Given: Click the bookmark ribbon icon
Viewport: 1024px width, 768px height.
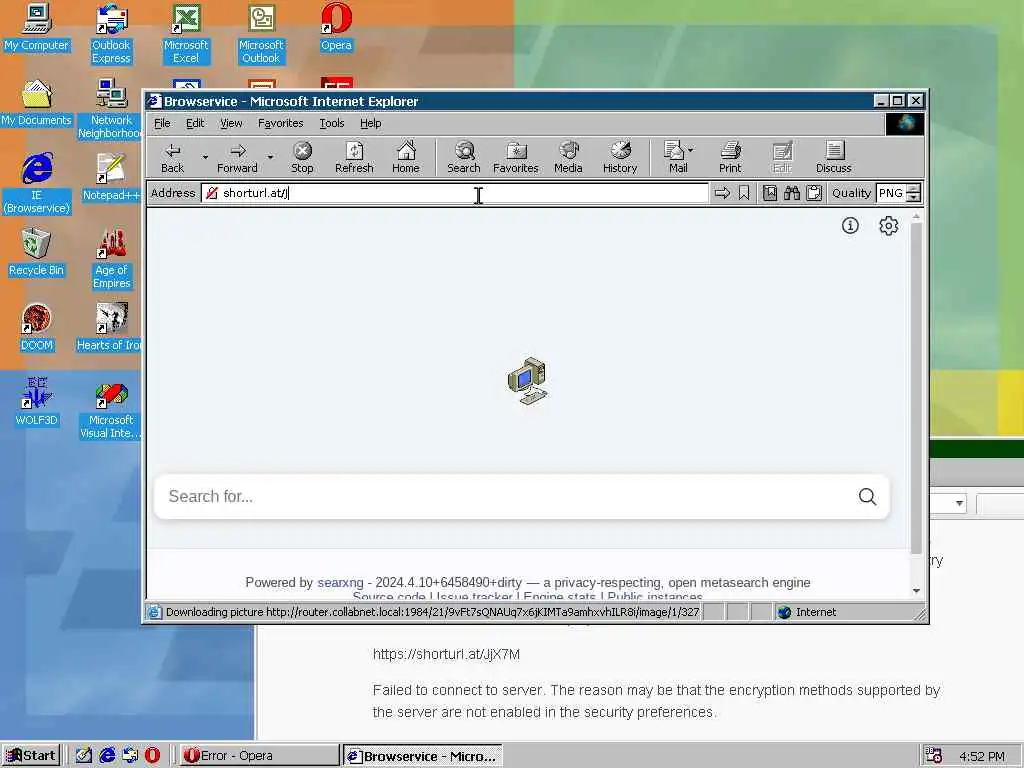Looking at the screenshot, I should click(x=744, y=193).
